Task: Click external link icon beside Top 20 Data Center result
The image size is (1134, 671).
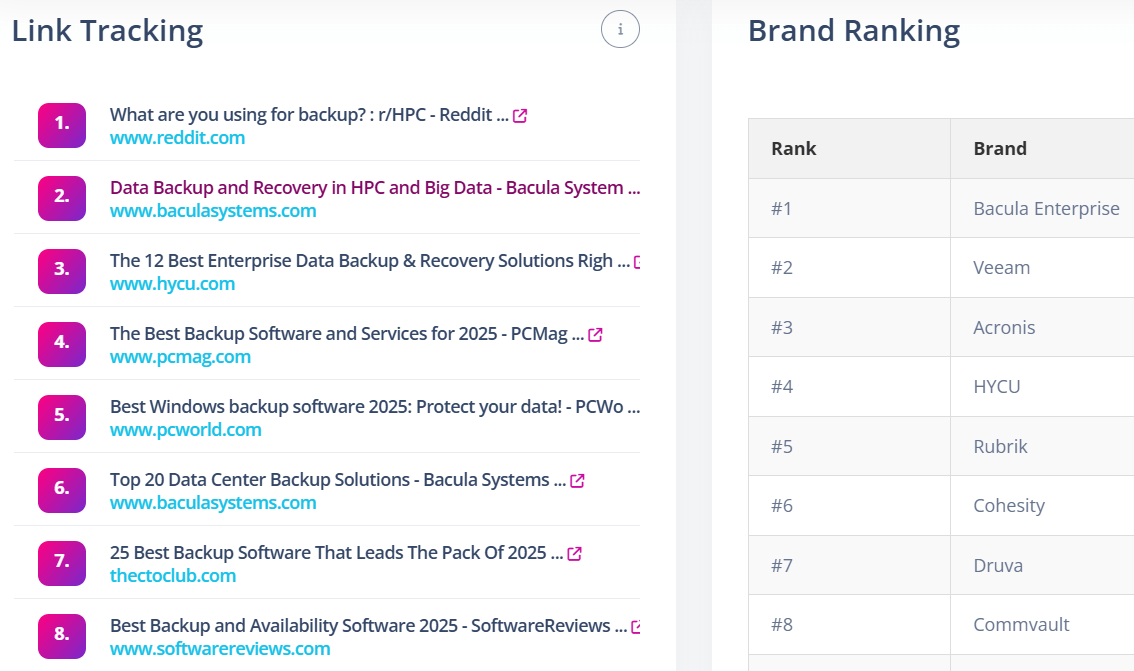Action: [x=577, y=481]
